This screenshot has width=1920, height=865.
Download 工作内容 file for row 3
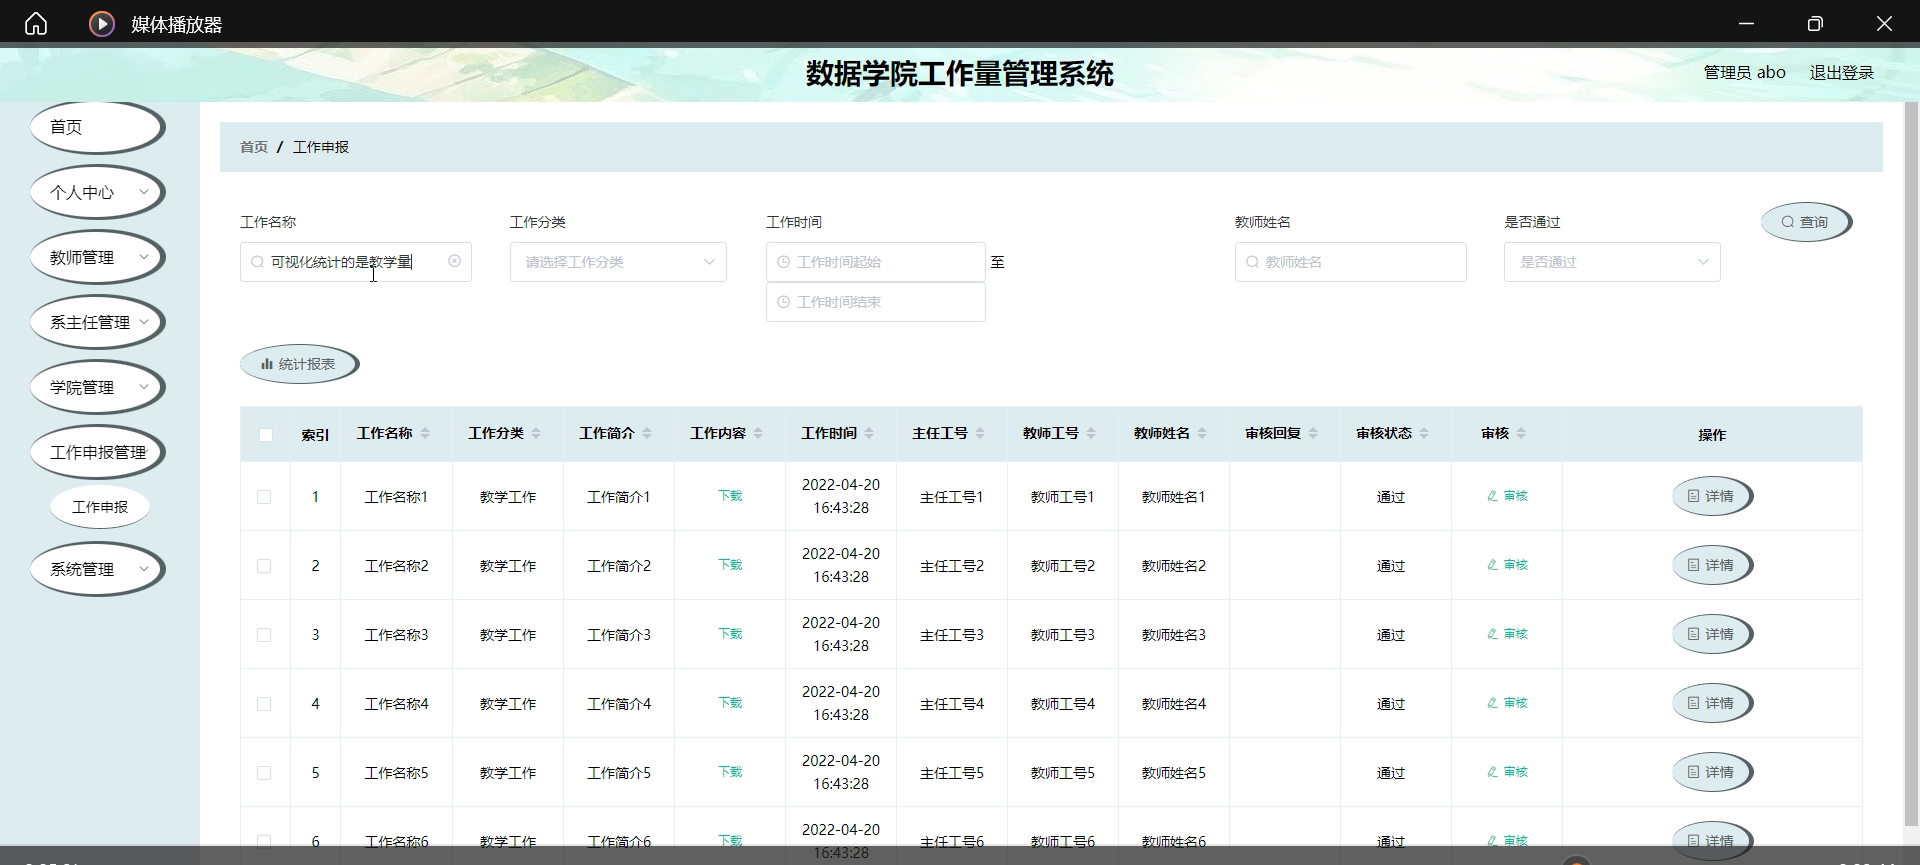tap(730, 634)
